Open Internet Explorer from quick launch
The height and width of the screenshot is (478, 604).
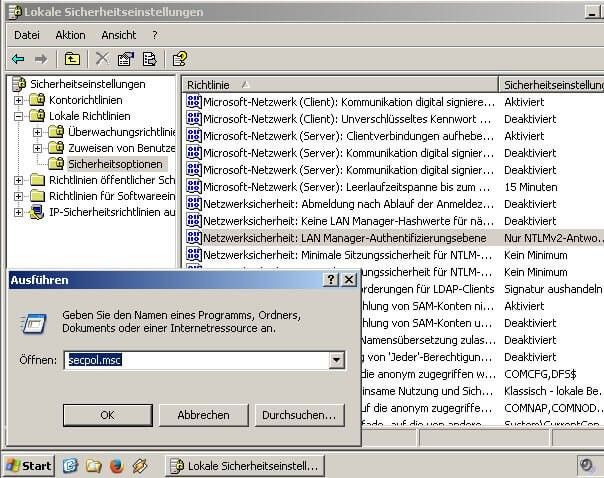[x=70, y=466]
